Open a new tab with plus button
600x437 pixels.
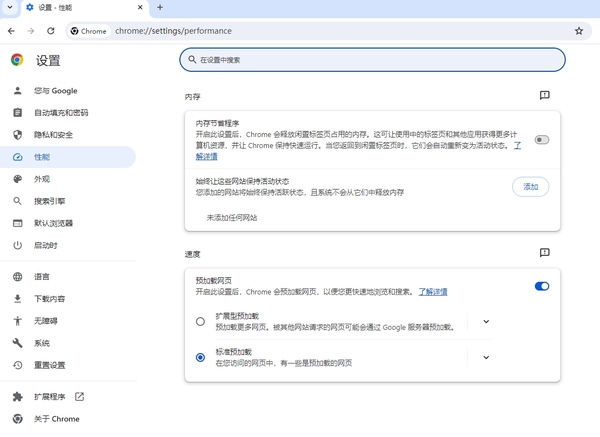[x=160, y=8]
